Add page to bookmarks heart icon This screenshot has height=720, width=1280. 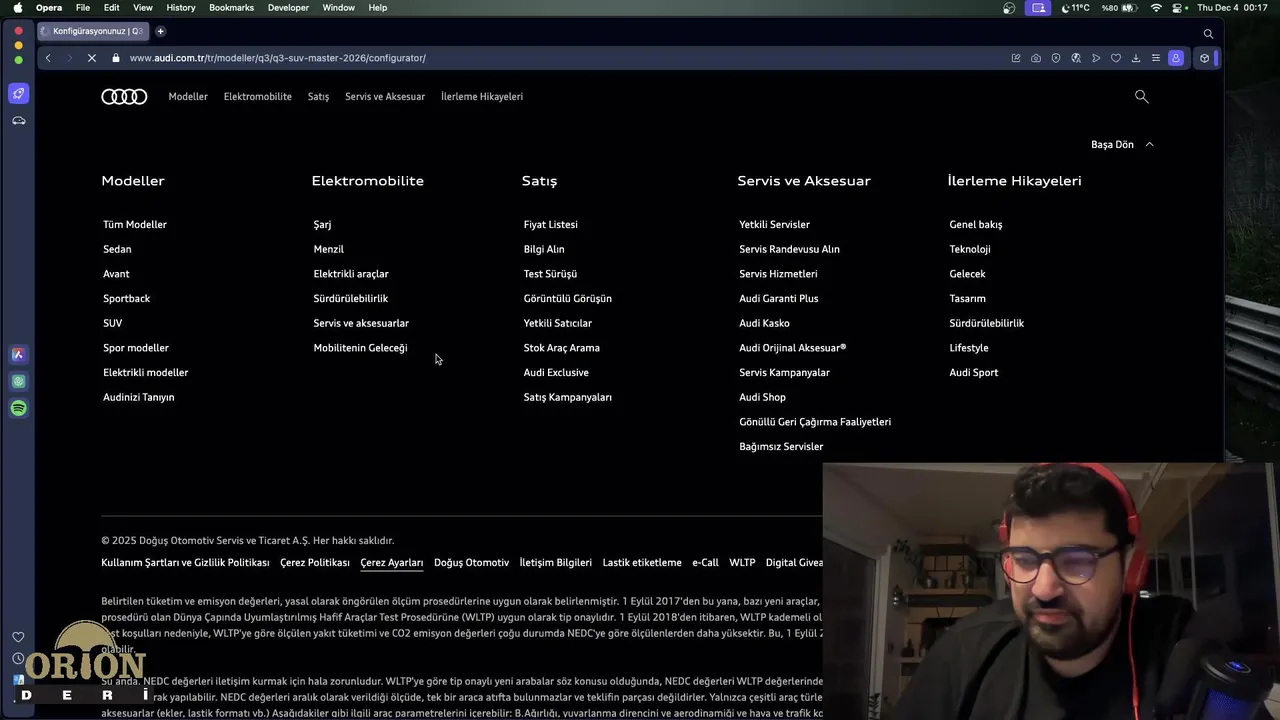point(1116,58)
